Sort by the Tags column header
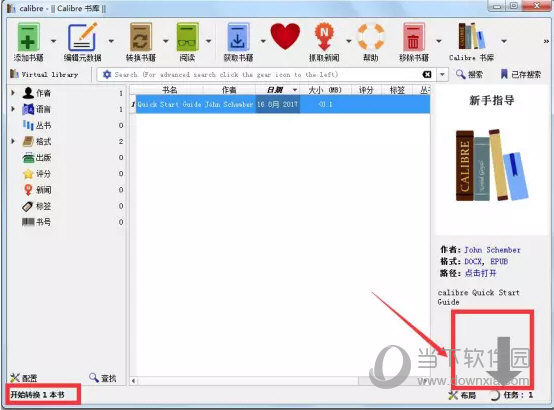The height and width of the screenshot is (410, 554). pyautogui.click(x=397, y=90)
